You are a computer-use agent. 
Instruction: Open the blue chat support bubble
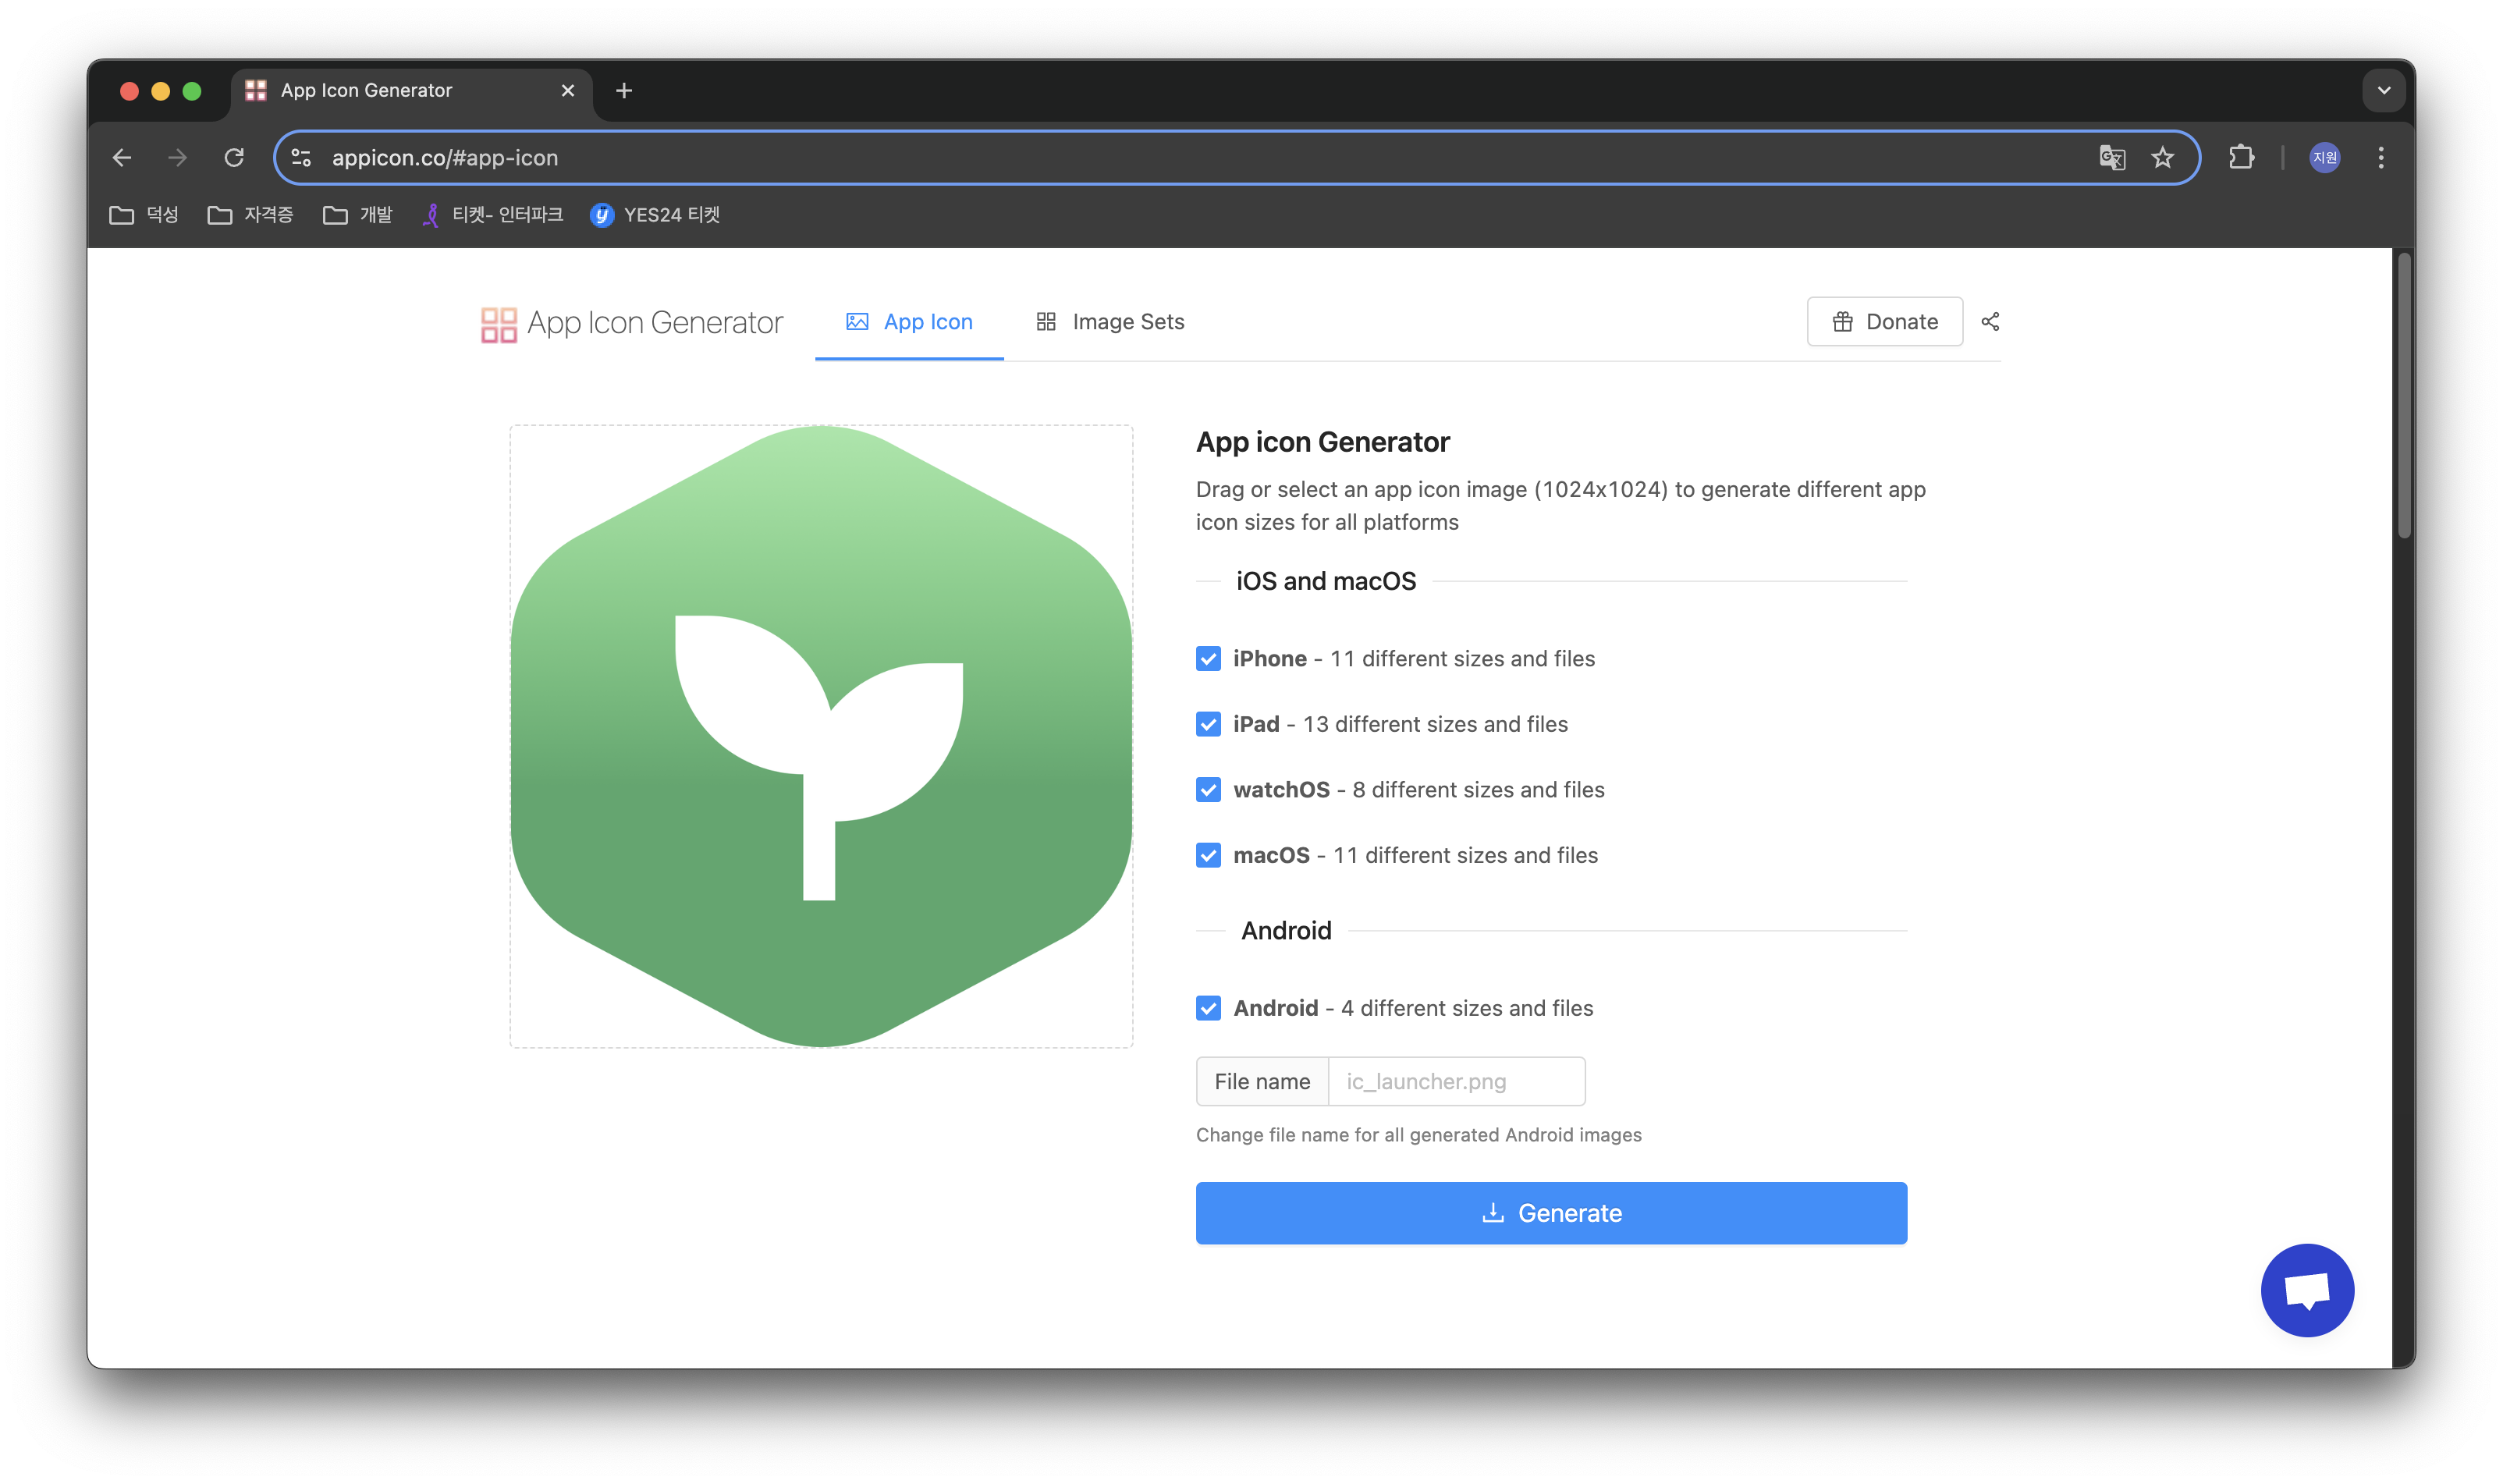tap(2306, 1290)
